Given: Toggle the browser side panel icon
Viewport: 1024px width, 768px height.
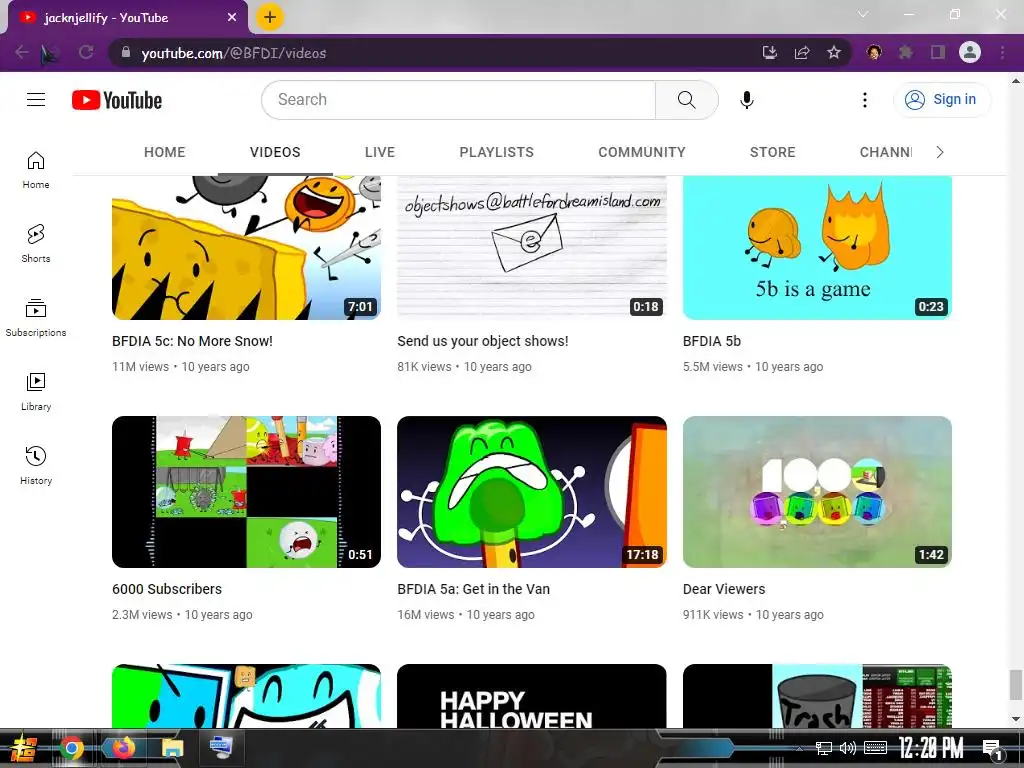Looking at the screenshot, I should 938,52.
